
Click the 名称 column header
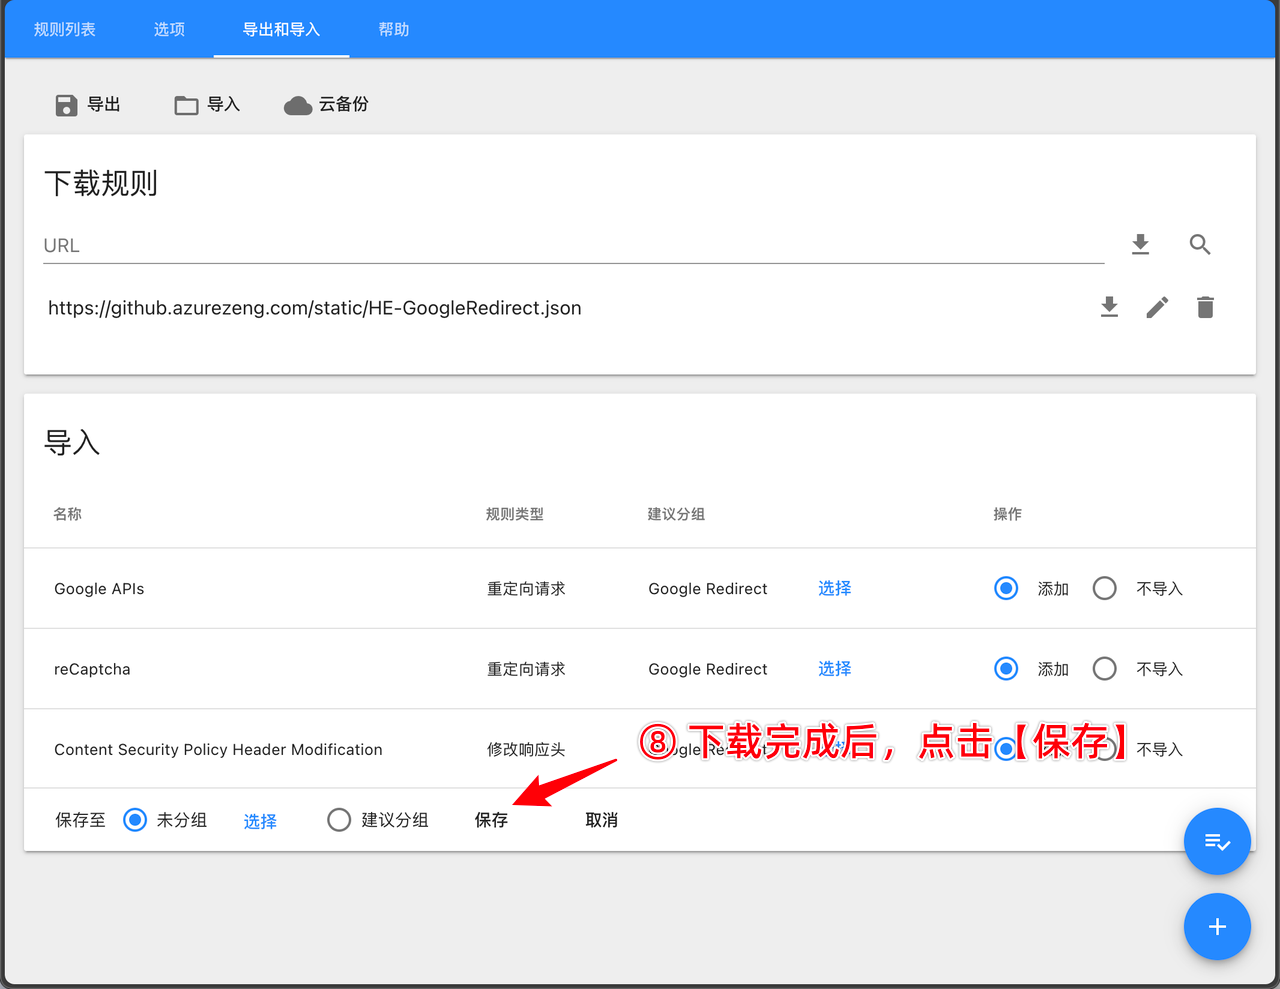tap(68, 514)
